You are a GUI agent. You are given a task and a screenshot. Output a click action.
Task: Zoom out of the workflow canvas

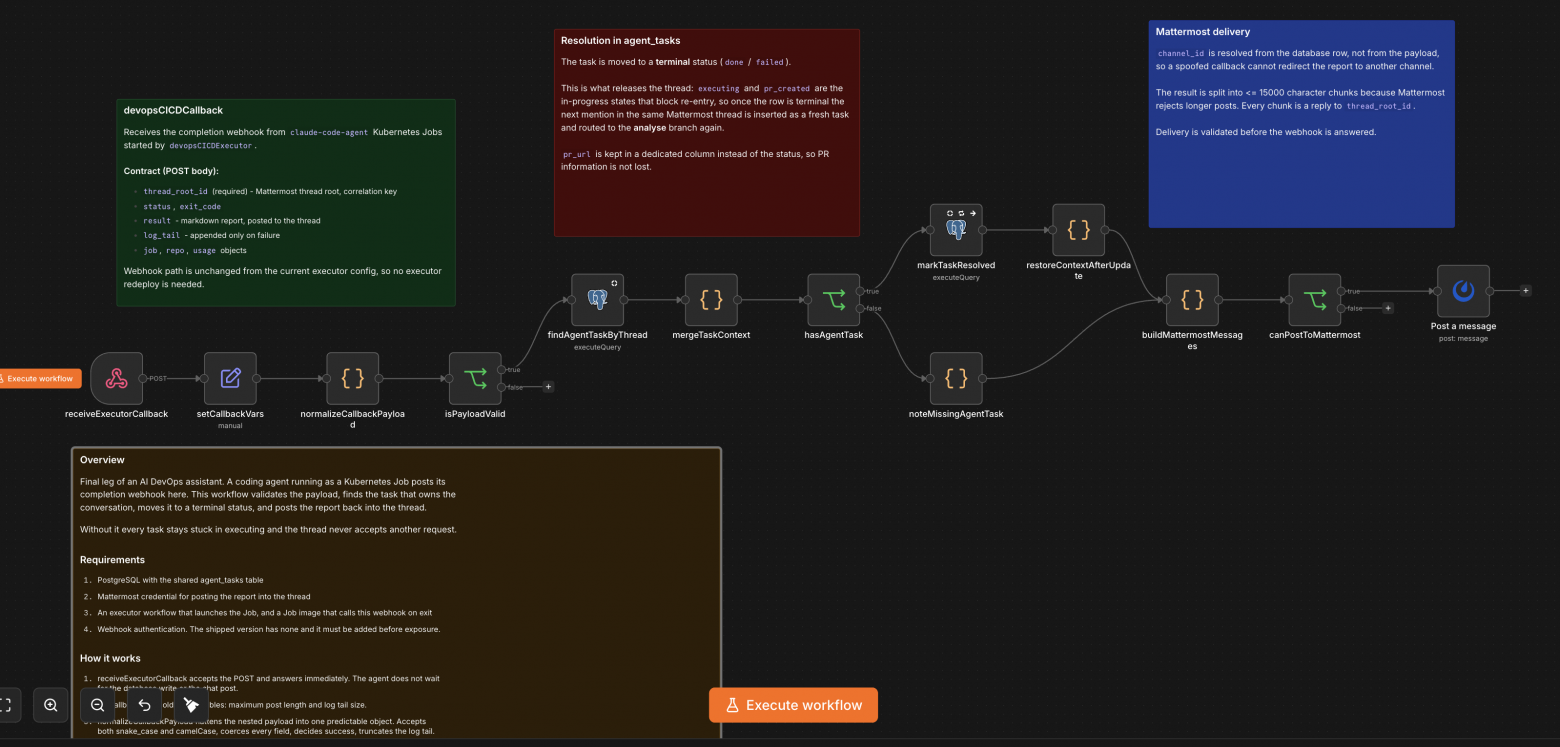[98, 705]
